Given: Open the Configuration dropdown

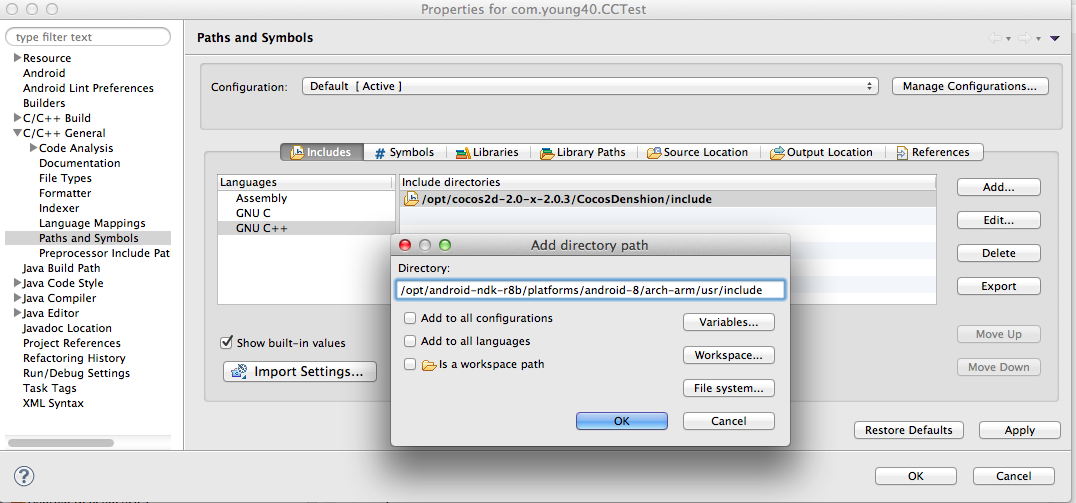Looking at the screenshot, I should tap(590, 86).
